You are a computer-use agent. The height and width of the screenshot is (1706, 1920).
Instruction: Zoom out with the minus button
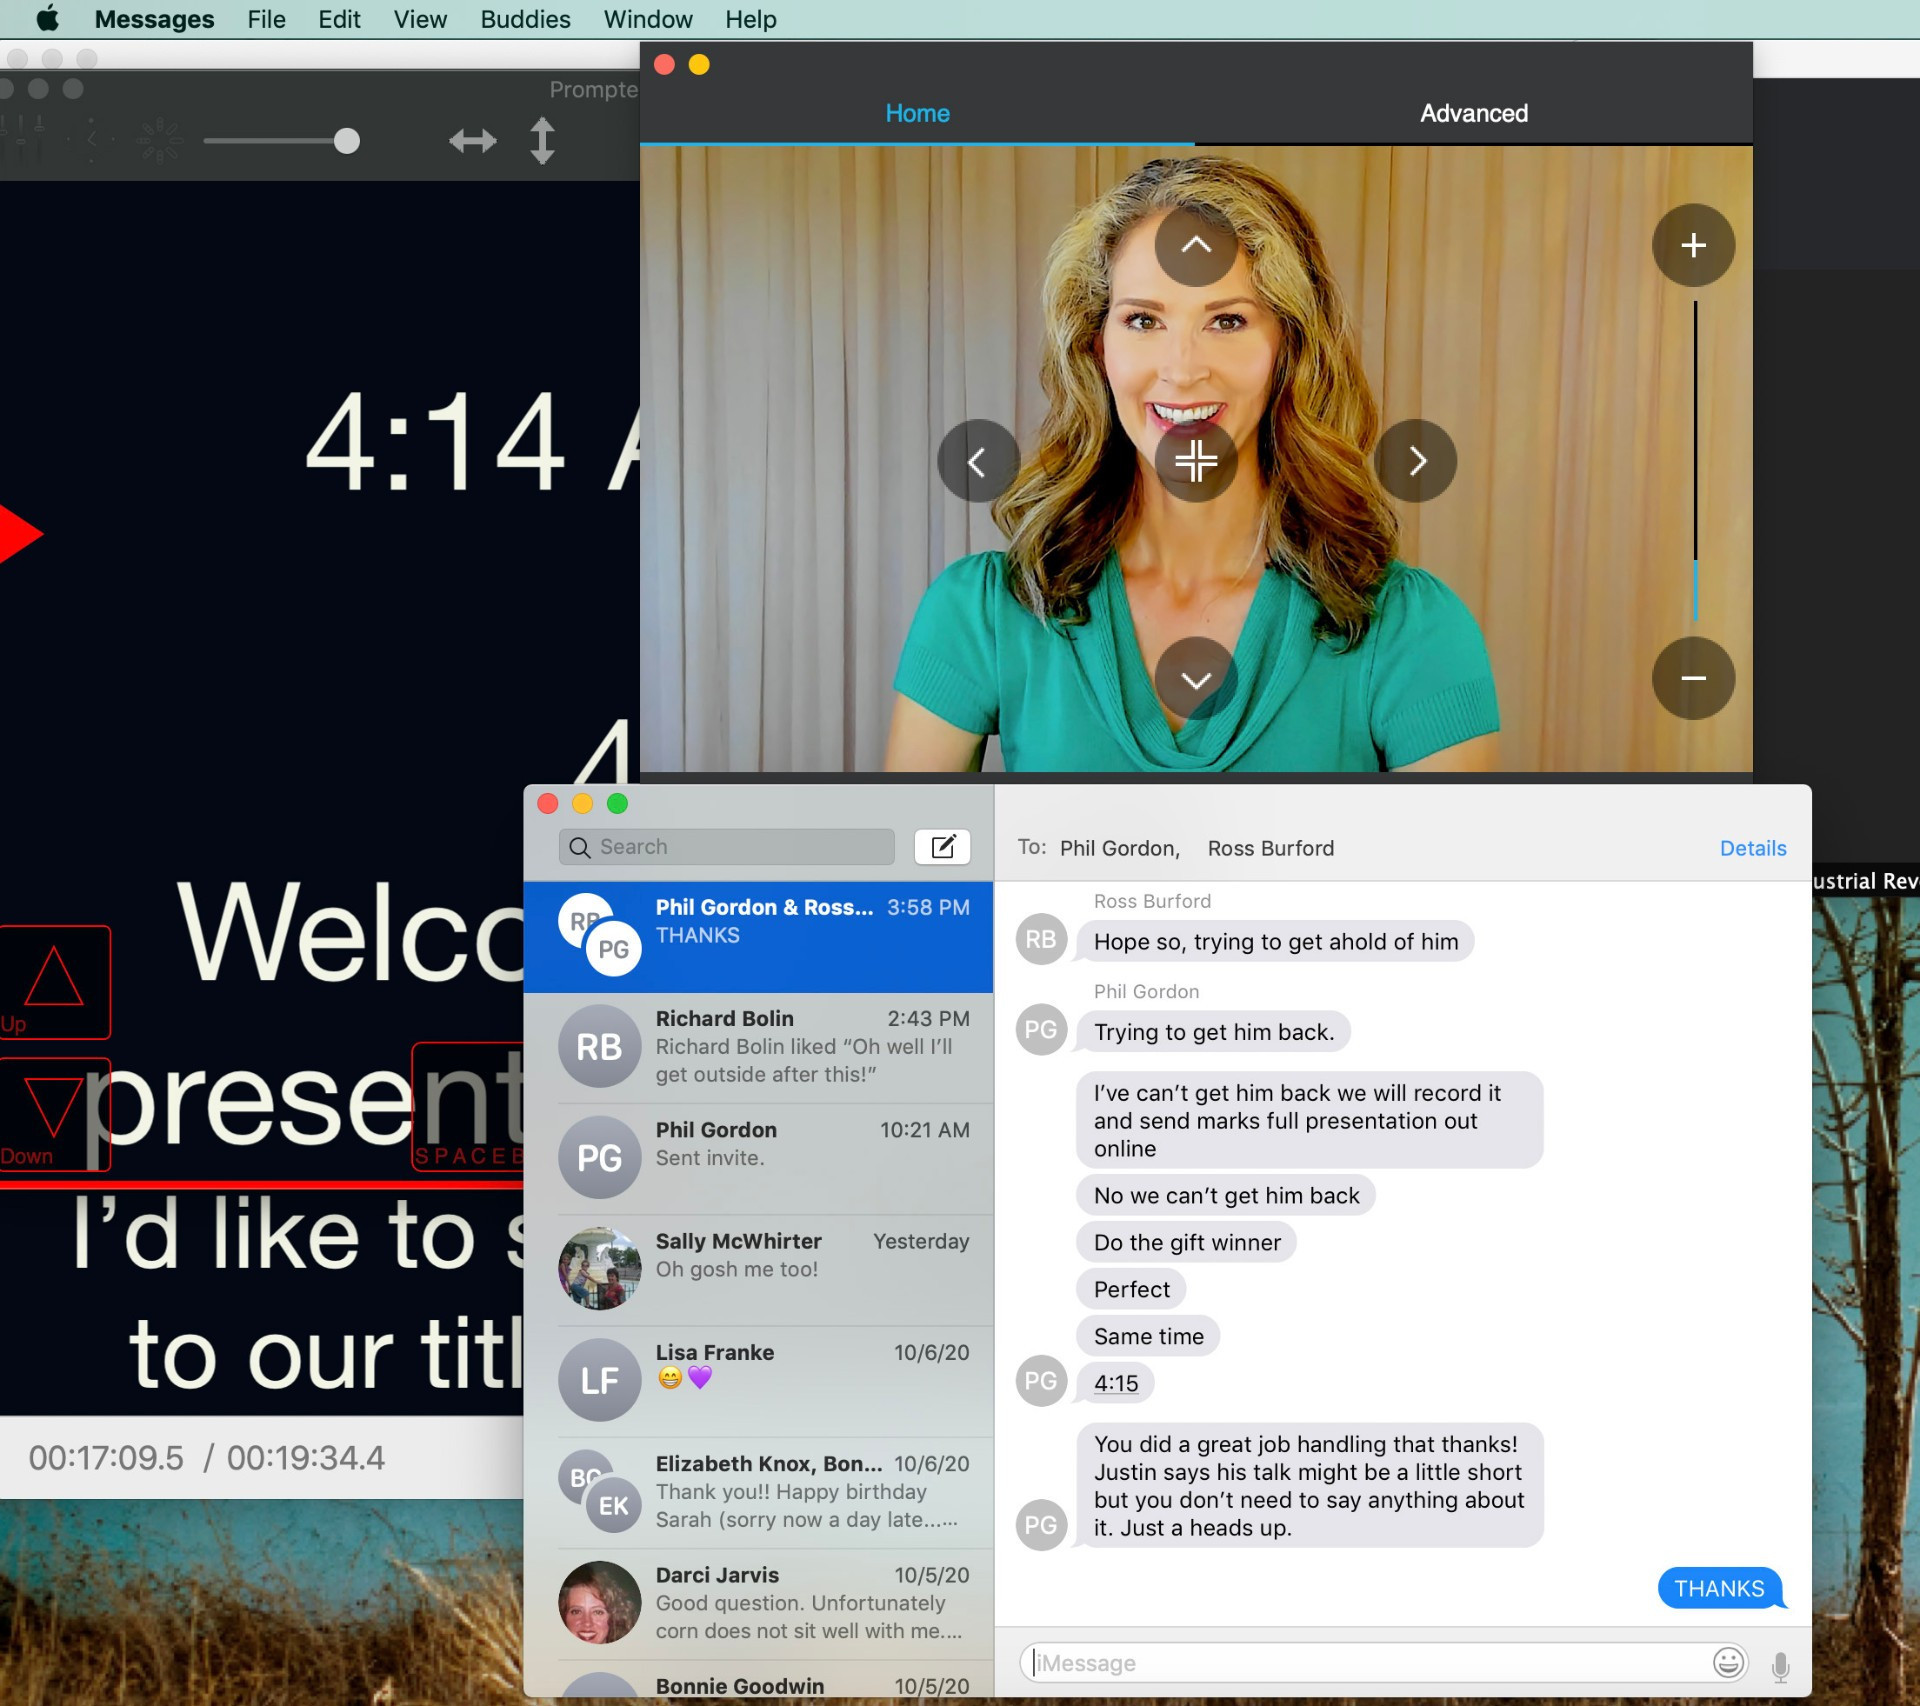[1692, 678]
